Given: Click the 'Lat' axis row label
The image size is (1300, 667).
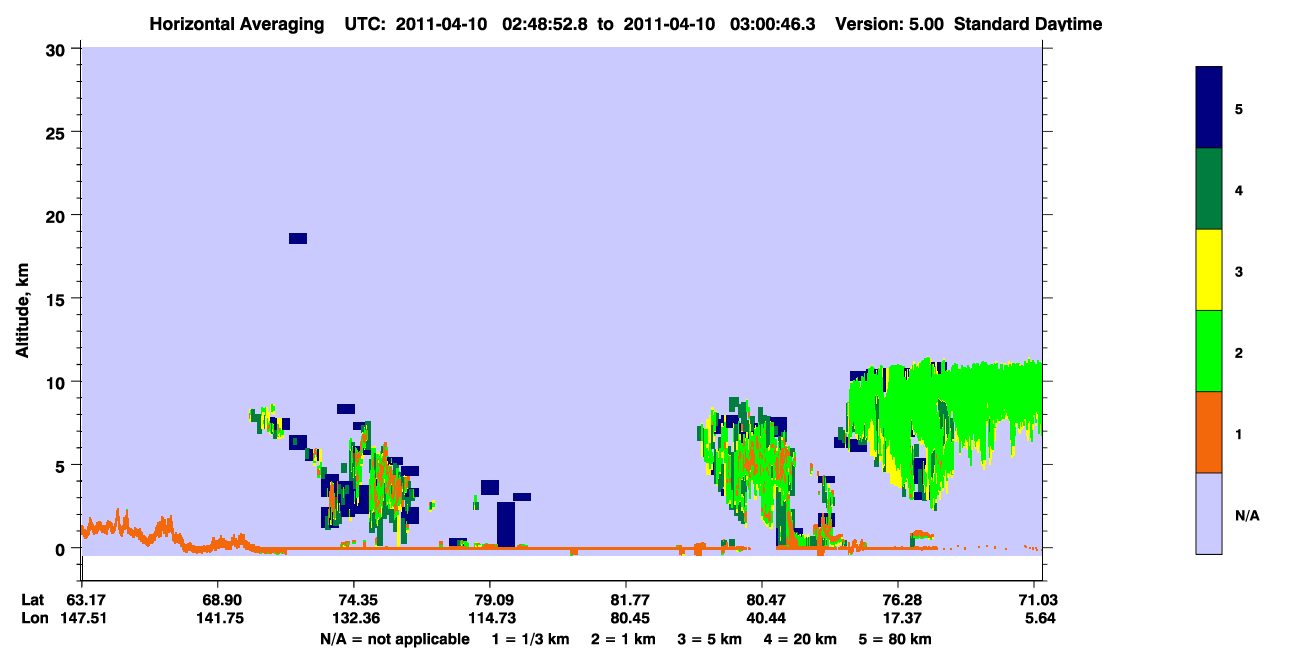Looking at the screenshot, I should (32, 599).
